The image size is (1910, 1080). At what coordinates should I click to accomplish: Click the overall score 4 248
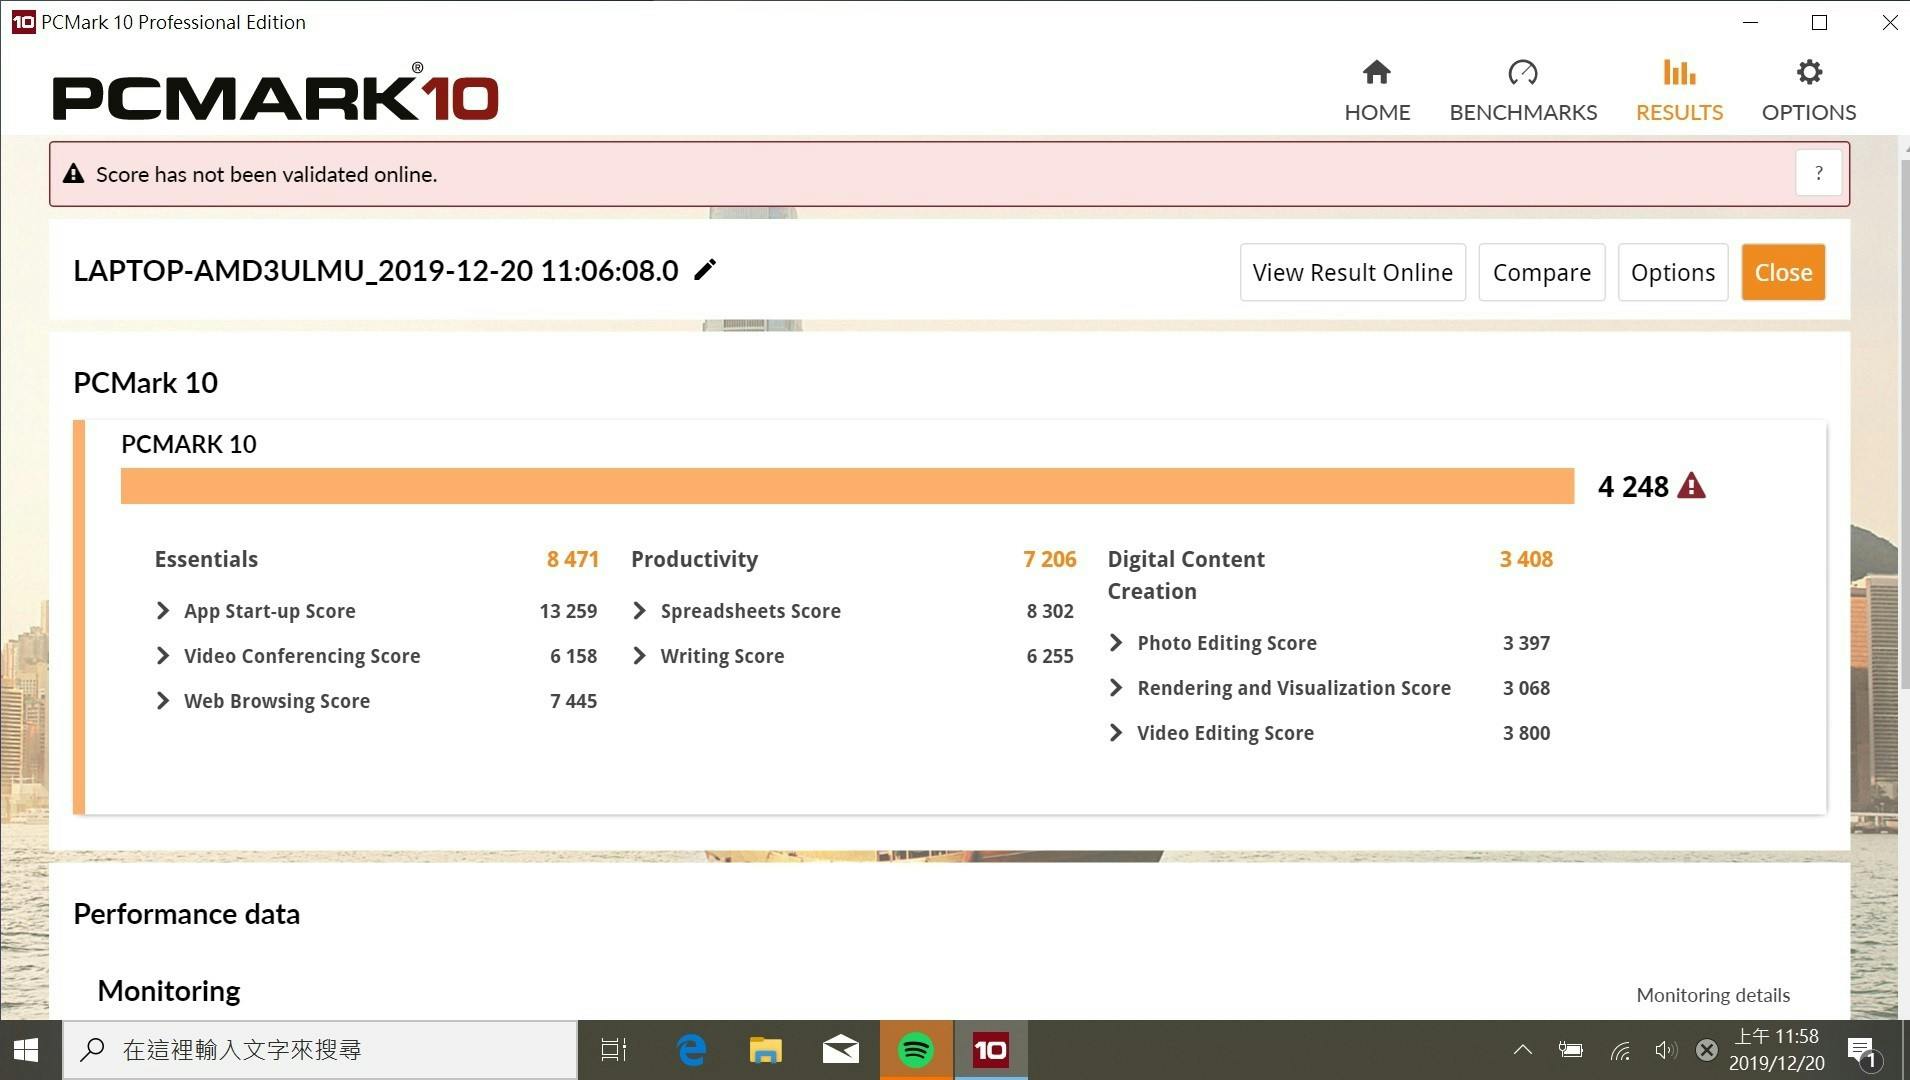(x=1633, y=486)
